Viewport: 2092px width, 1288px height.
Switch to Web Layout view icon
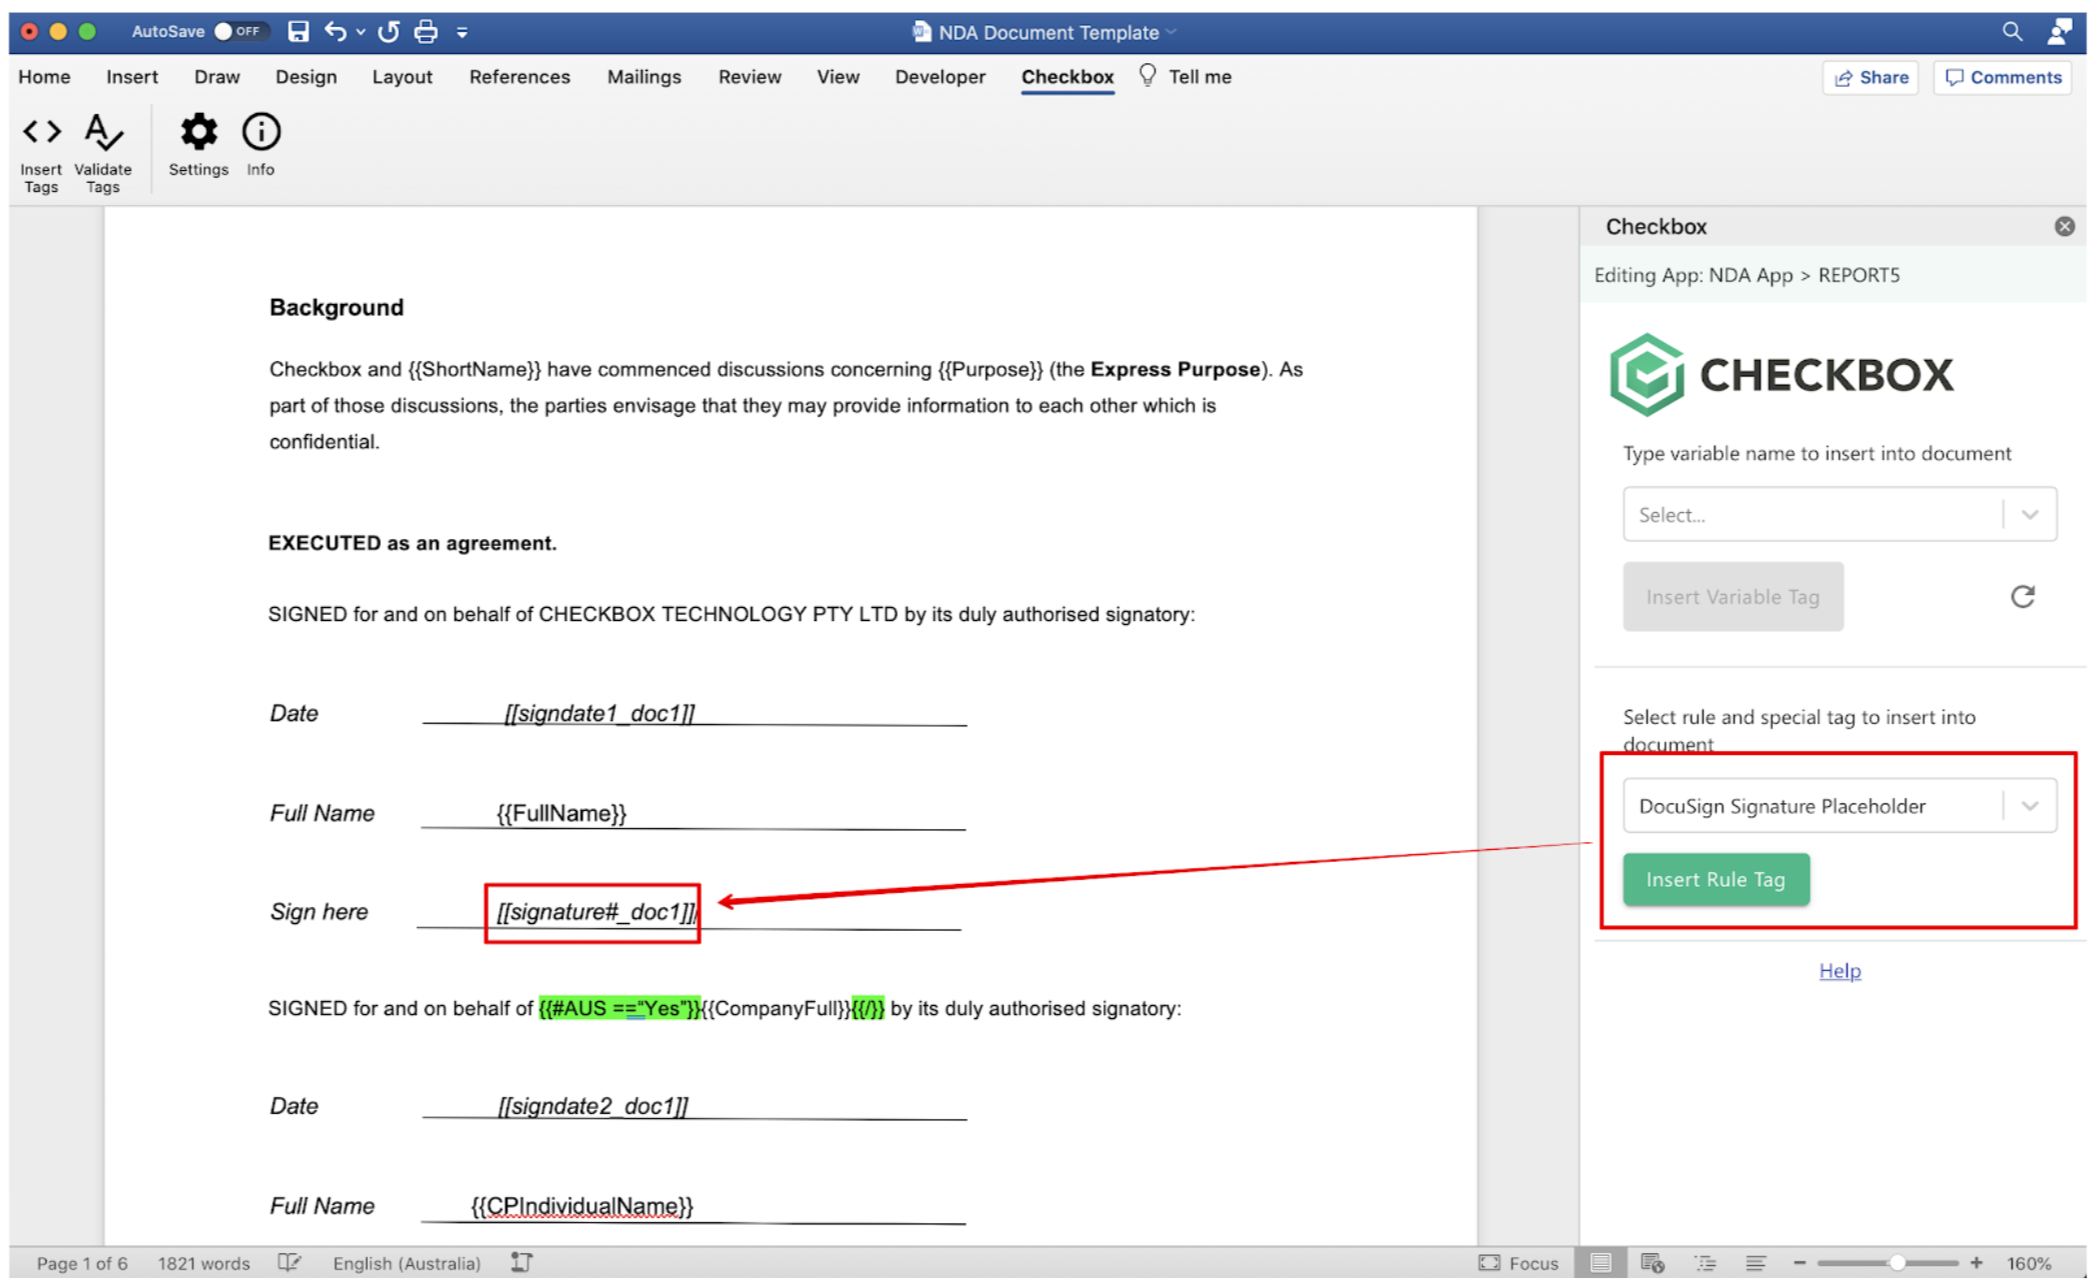coord(1652,1262)
